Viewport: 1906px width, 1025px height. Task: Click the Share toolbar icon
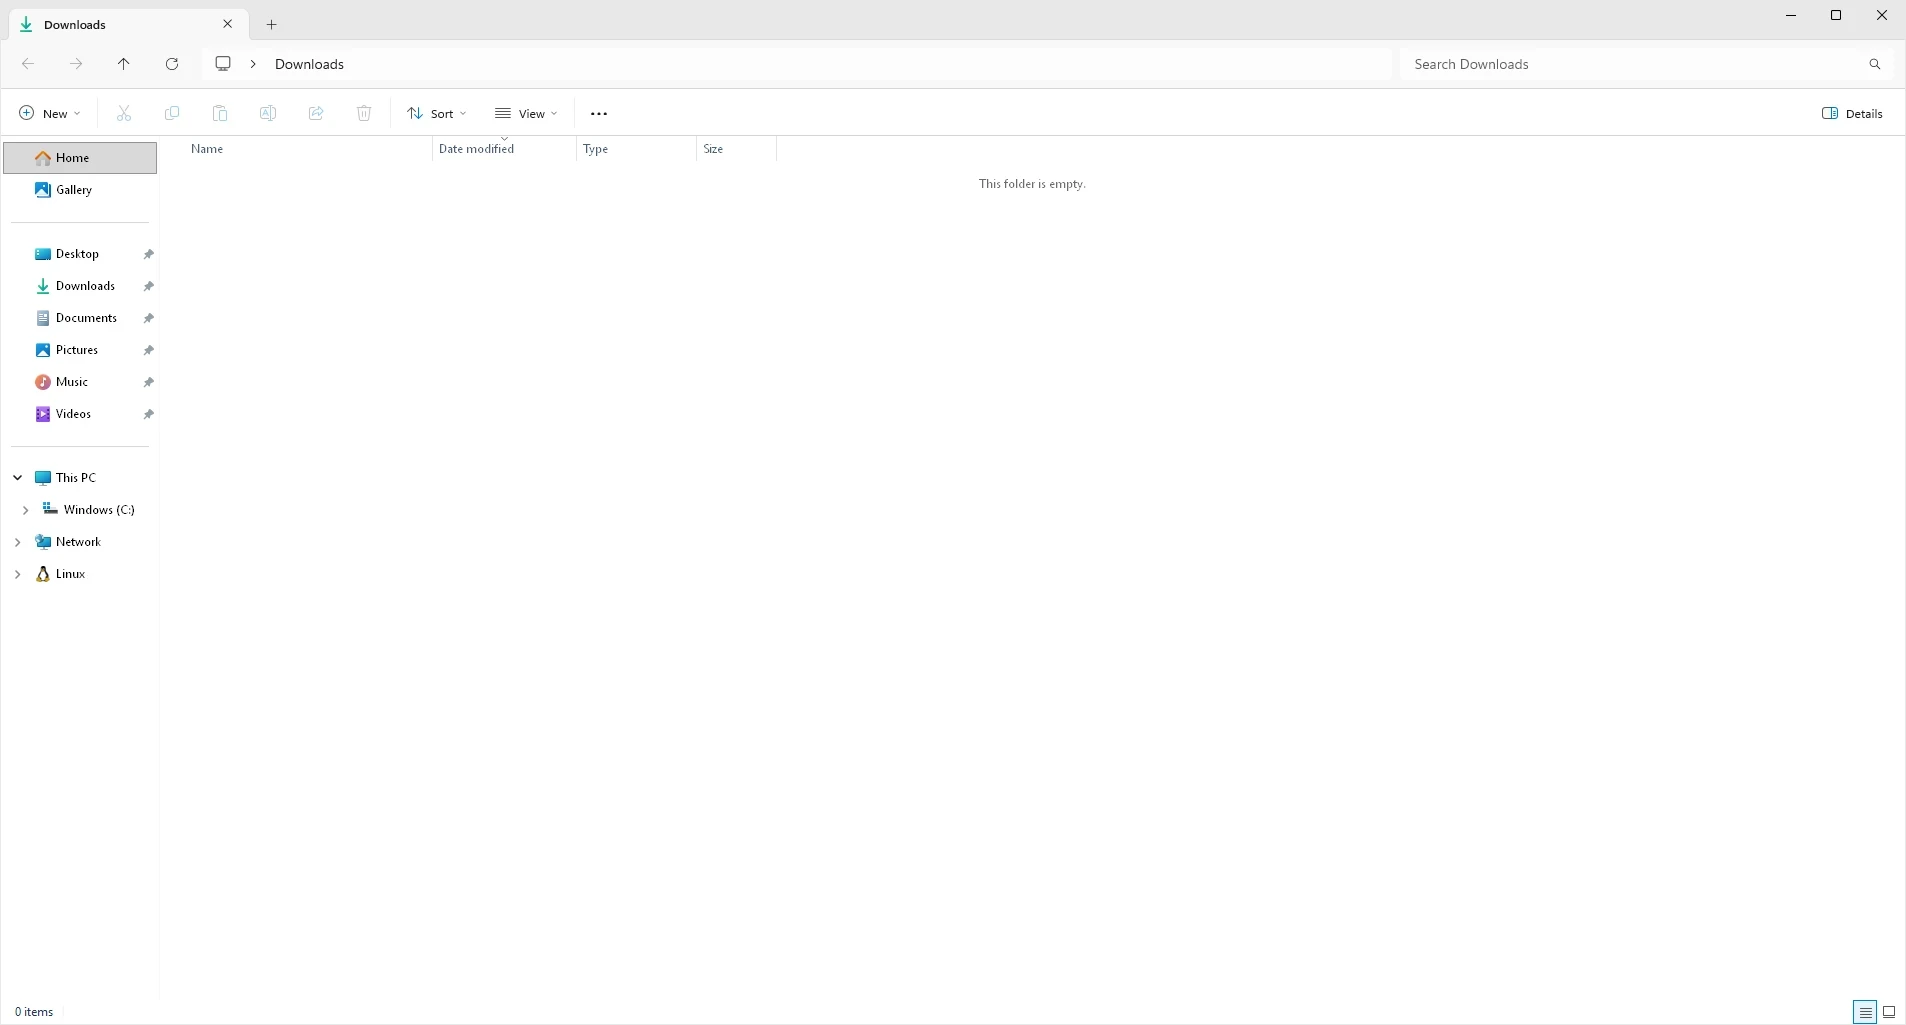[x=316, y=114]
